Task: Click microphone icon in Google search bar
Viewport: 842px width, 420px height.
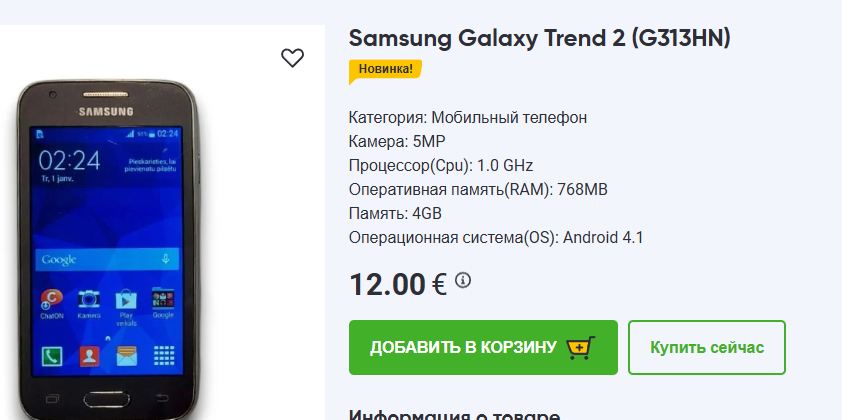Action: pyautogui.click(x=165, y=259)
